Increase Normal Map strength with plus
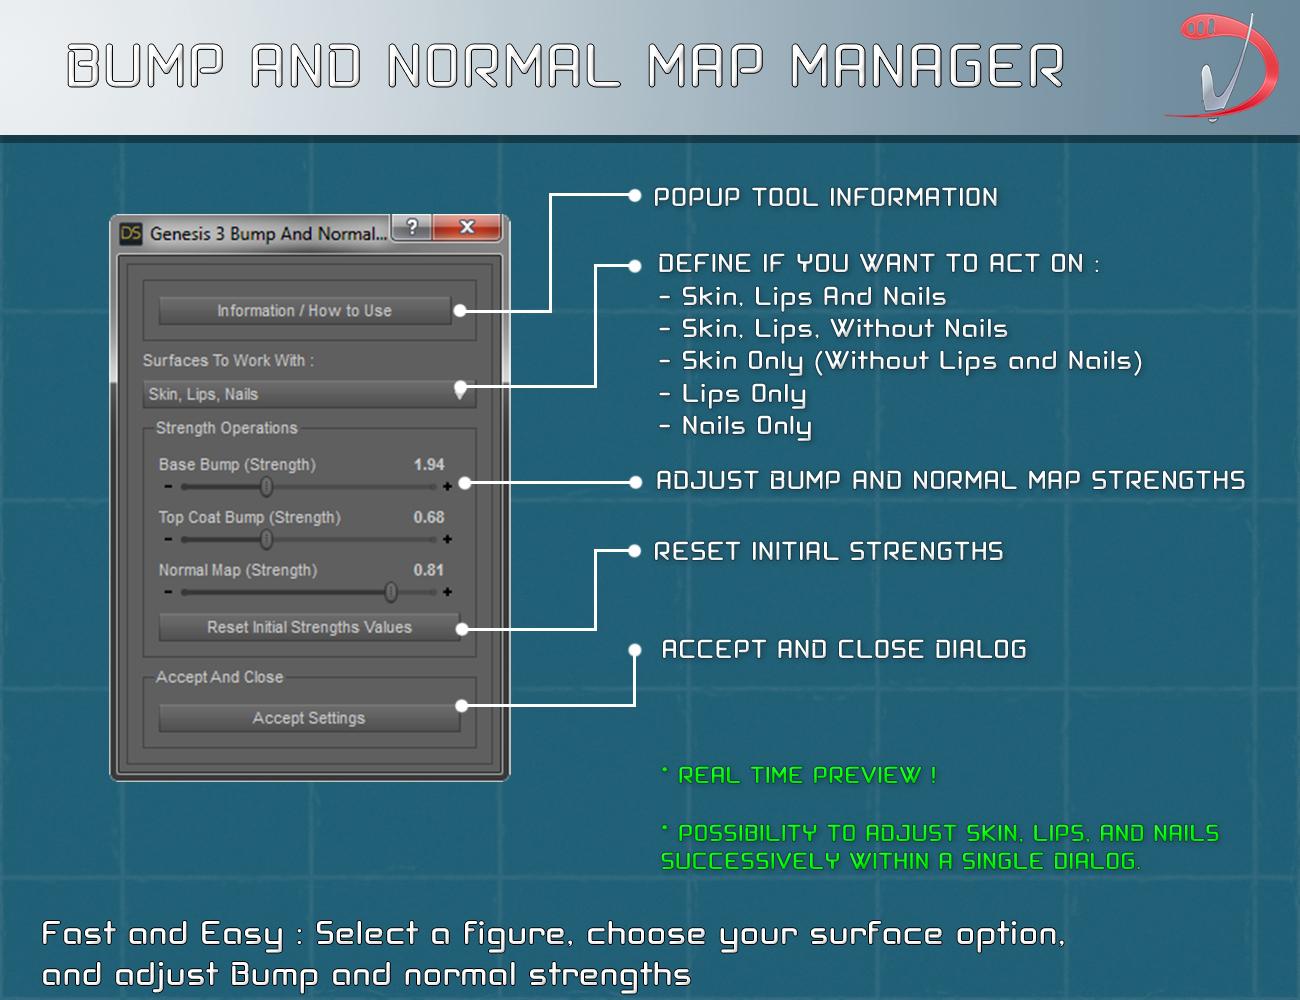1300x1000 pixels. pos(447,592)
